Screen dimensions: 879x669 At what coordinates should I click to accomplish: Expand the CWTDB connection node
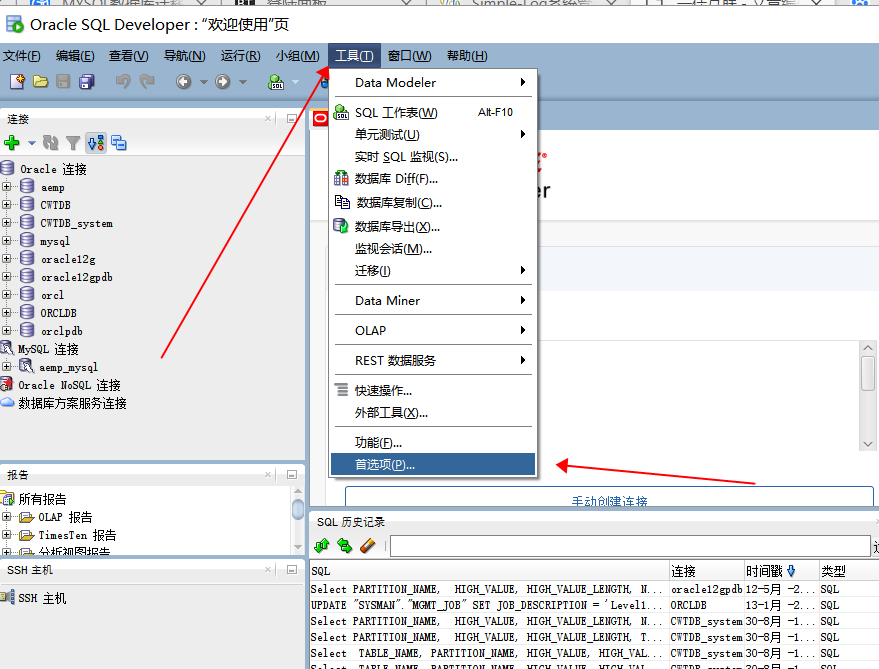[x=7, y=204]
